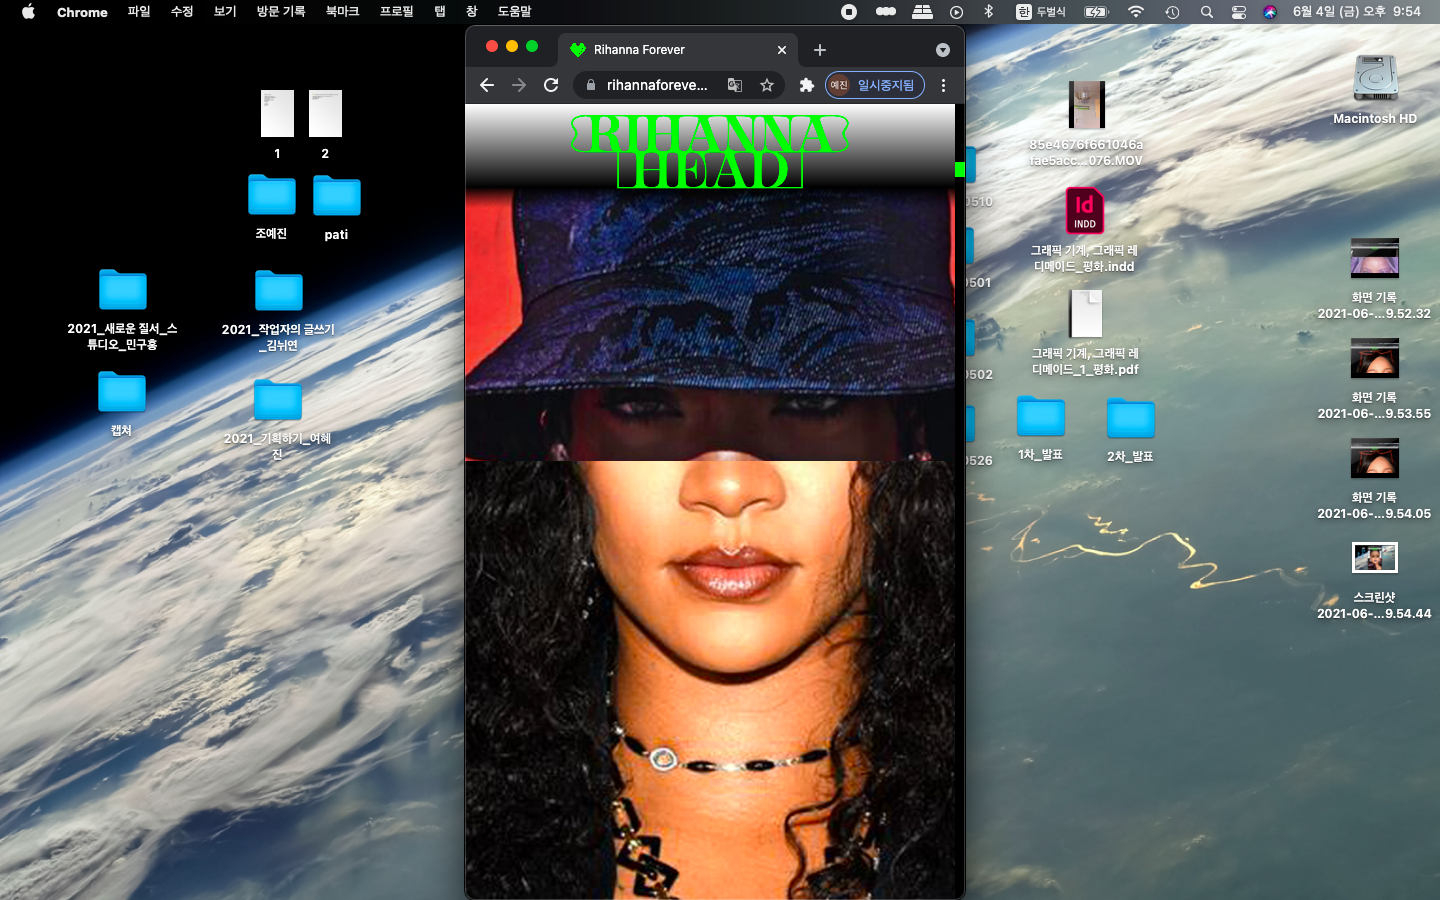Select the 2021_새로운 질서_스튜디오_민구홍 folder
Screen dimensions: 1440x900
123,290
